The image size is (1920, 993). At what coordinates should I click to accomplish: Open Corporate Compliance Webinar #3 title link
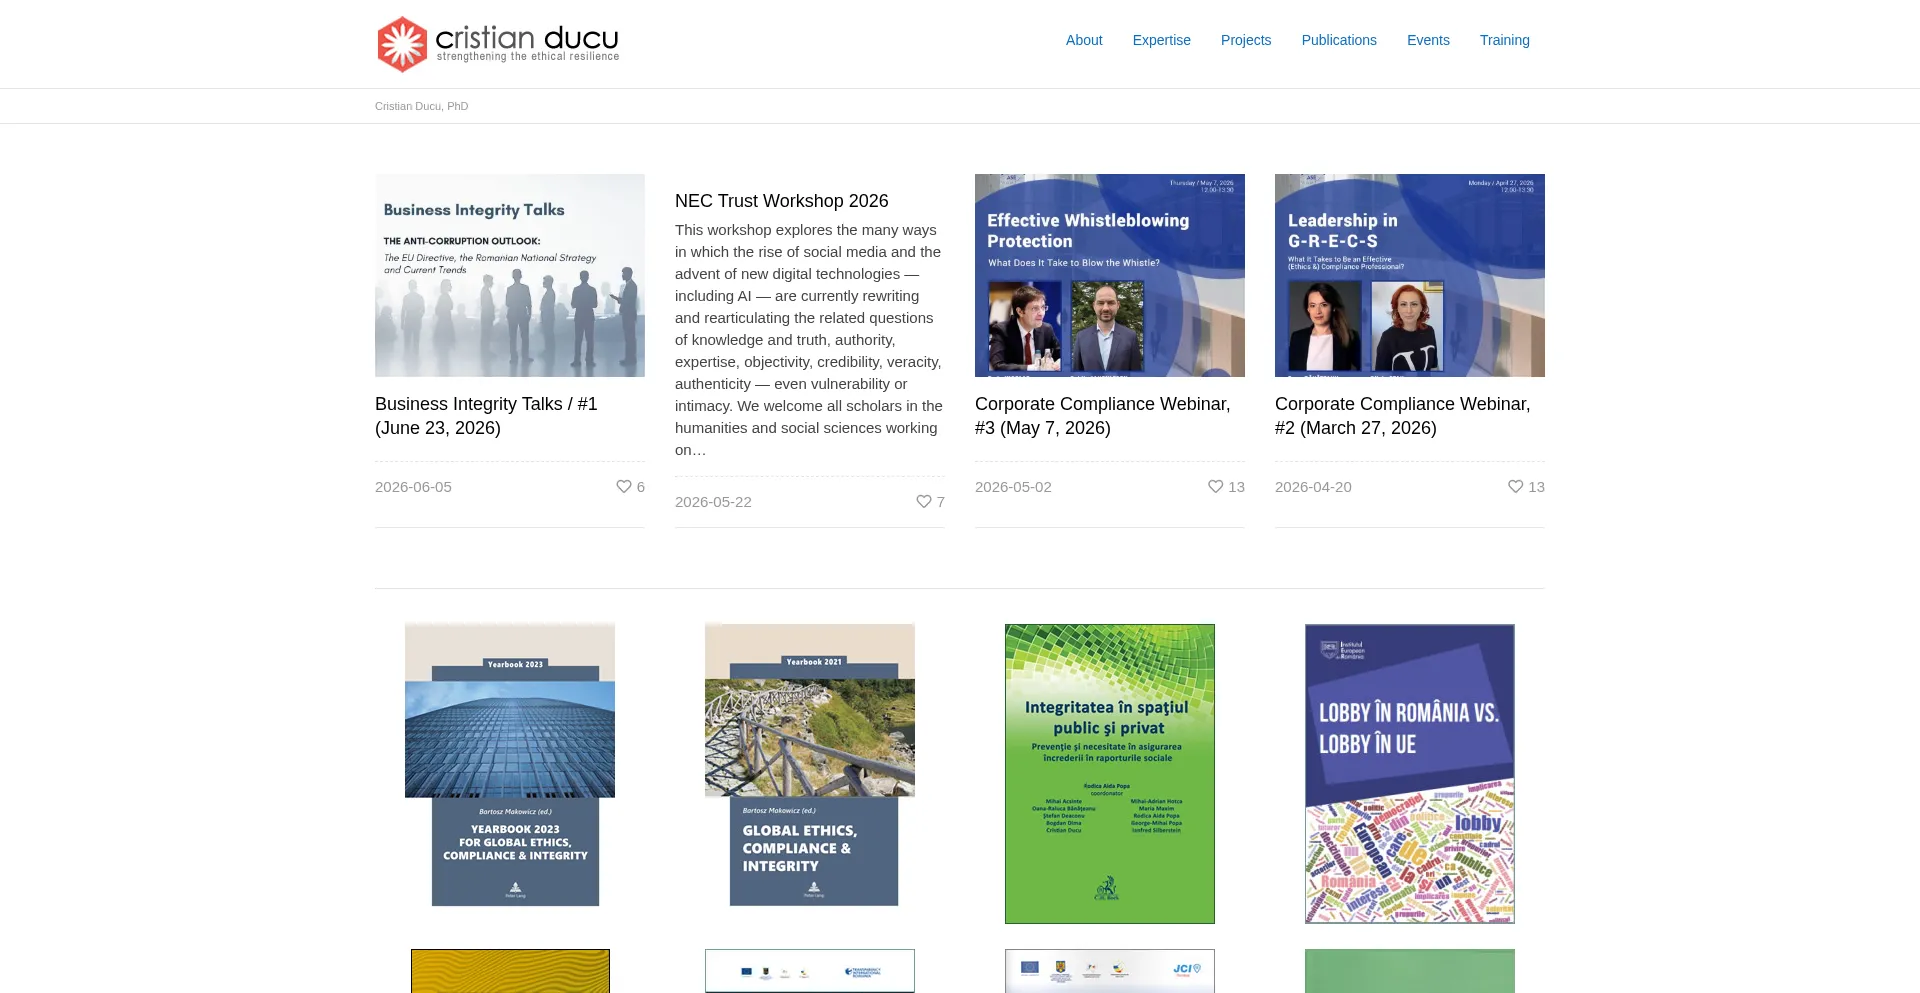[x=1103, y=416]
